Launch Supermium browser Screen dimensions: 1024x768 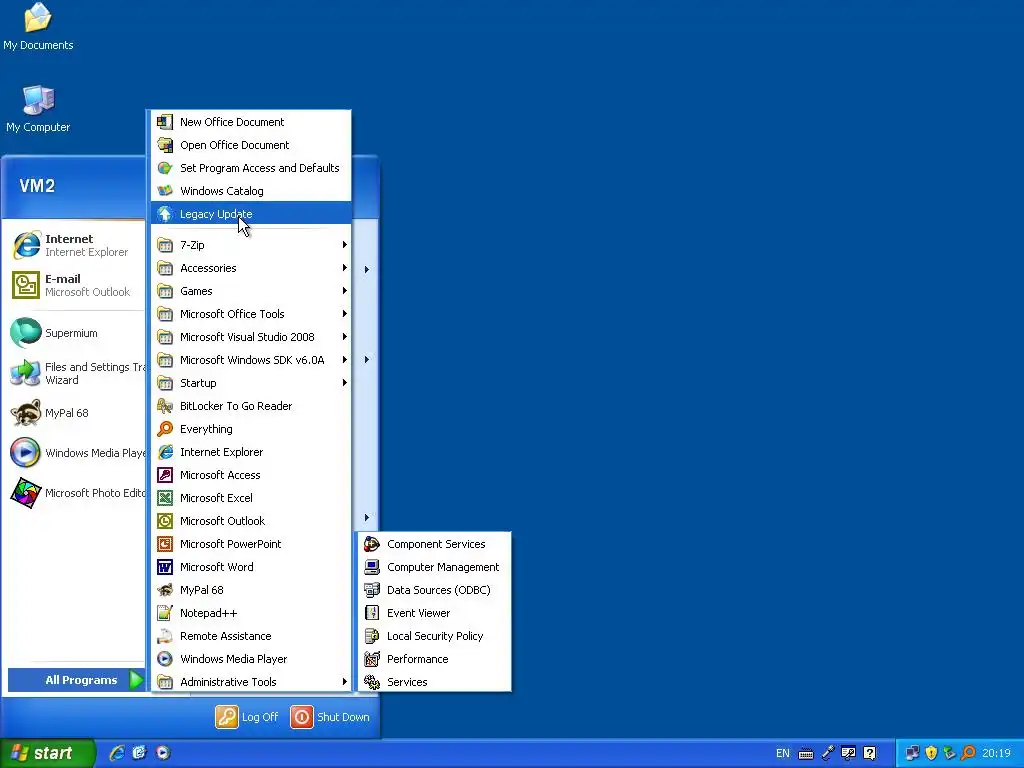point(75,333)
